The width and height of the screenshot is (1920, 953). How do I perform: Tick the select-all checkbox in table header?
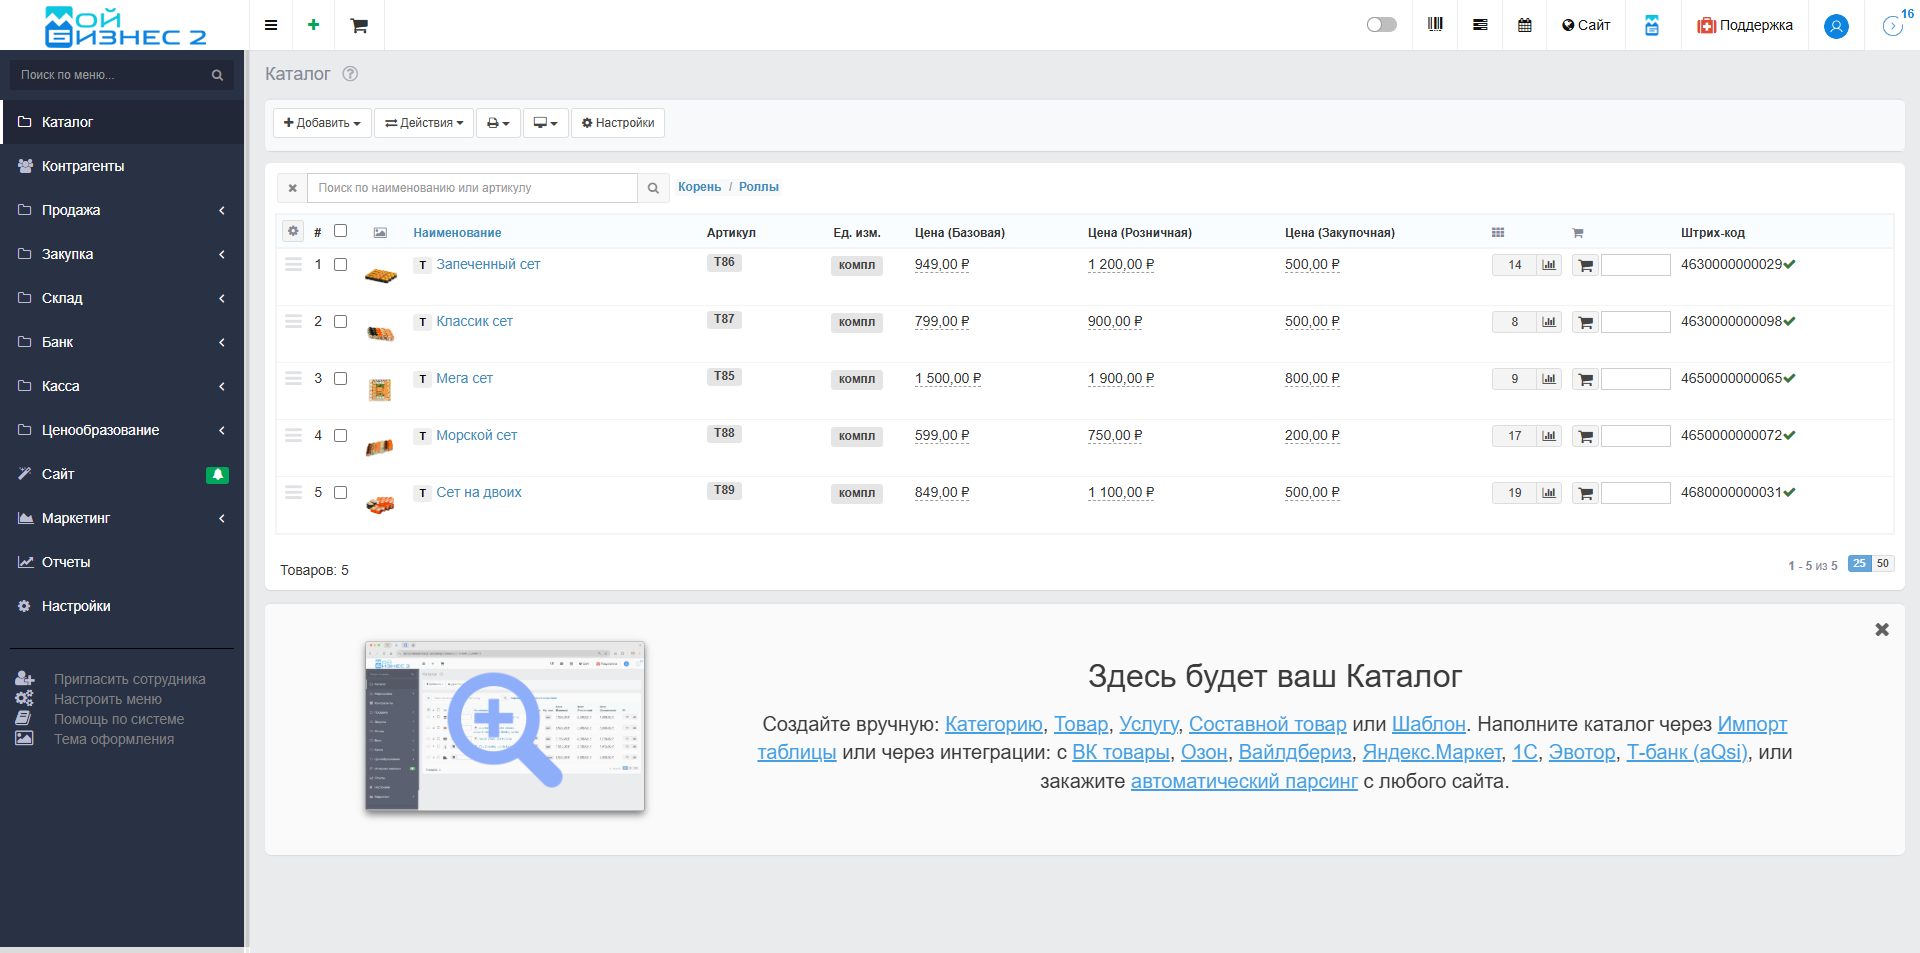click(340, 231)
